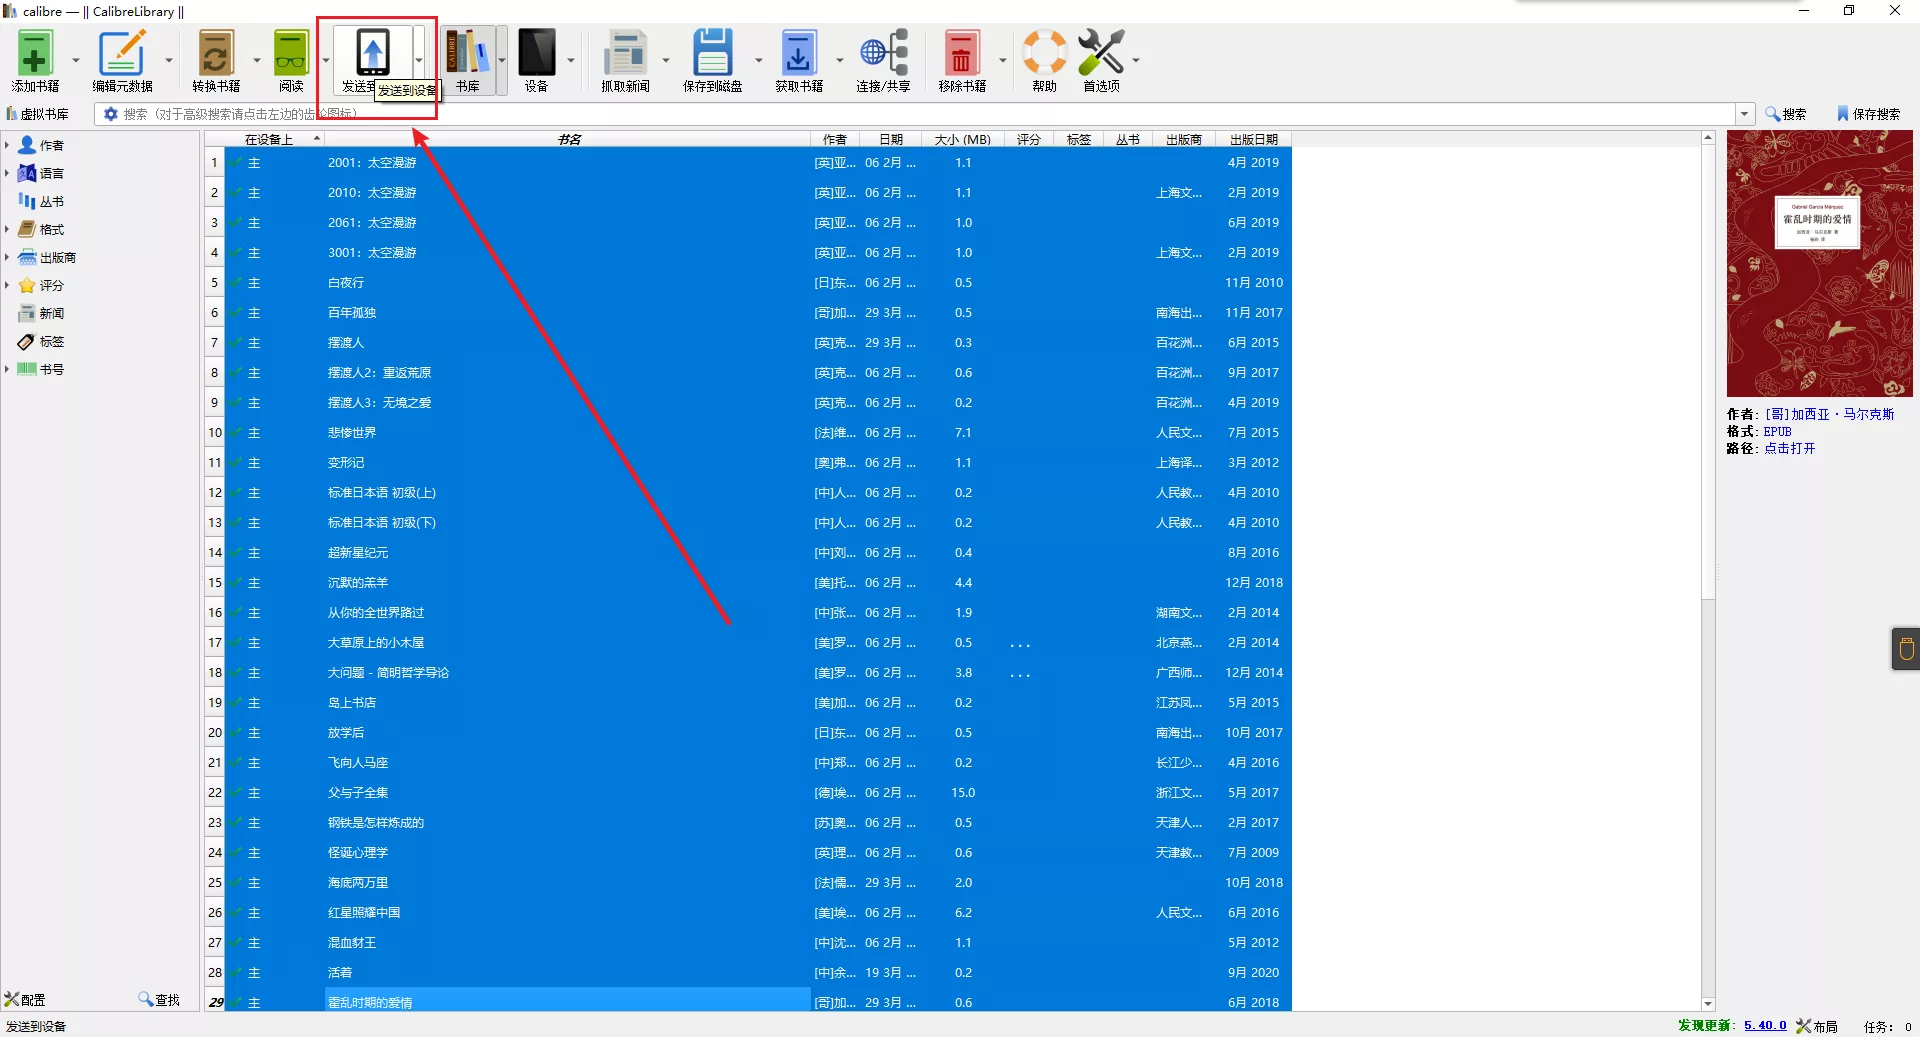Click the 出版日期 column header
This screenshot has height=1037, width=1920.
click(x=1253, y=139)
